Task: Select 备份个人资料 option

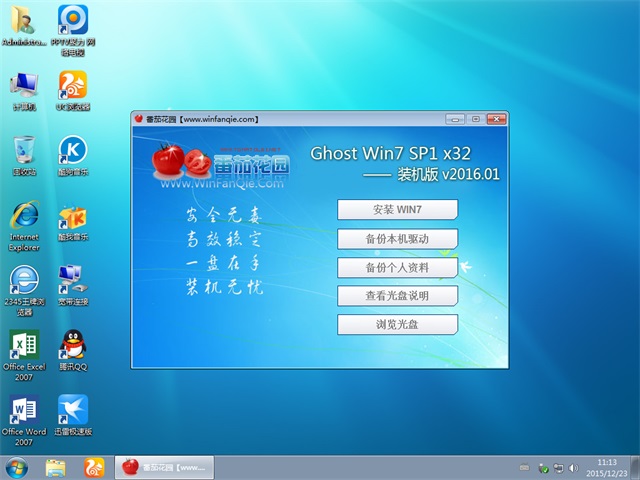Action: [x=397, y=267]
